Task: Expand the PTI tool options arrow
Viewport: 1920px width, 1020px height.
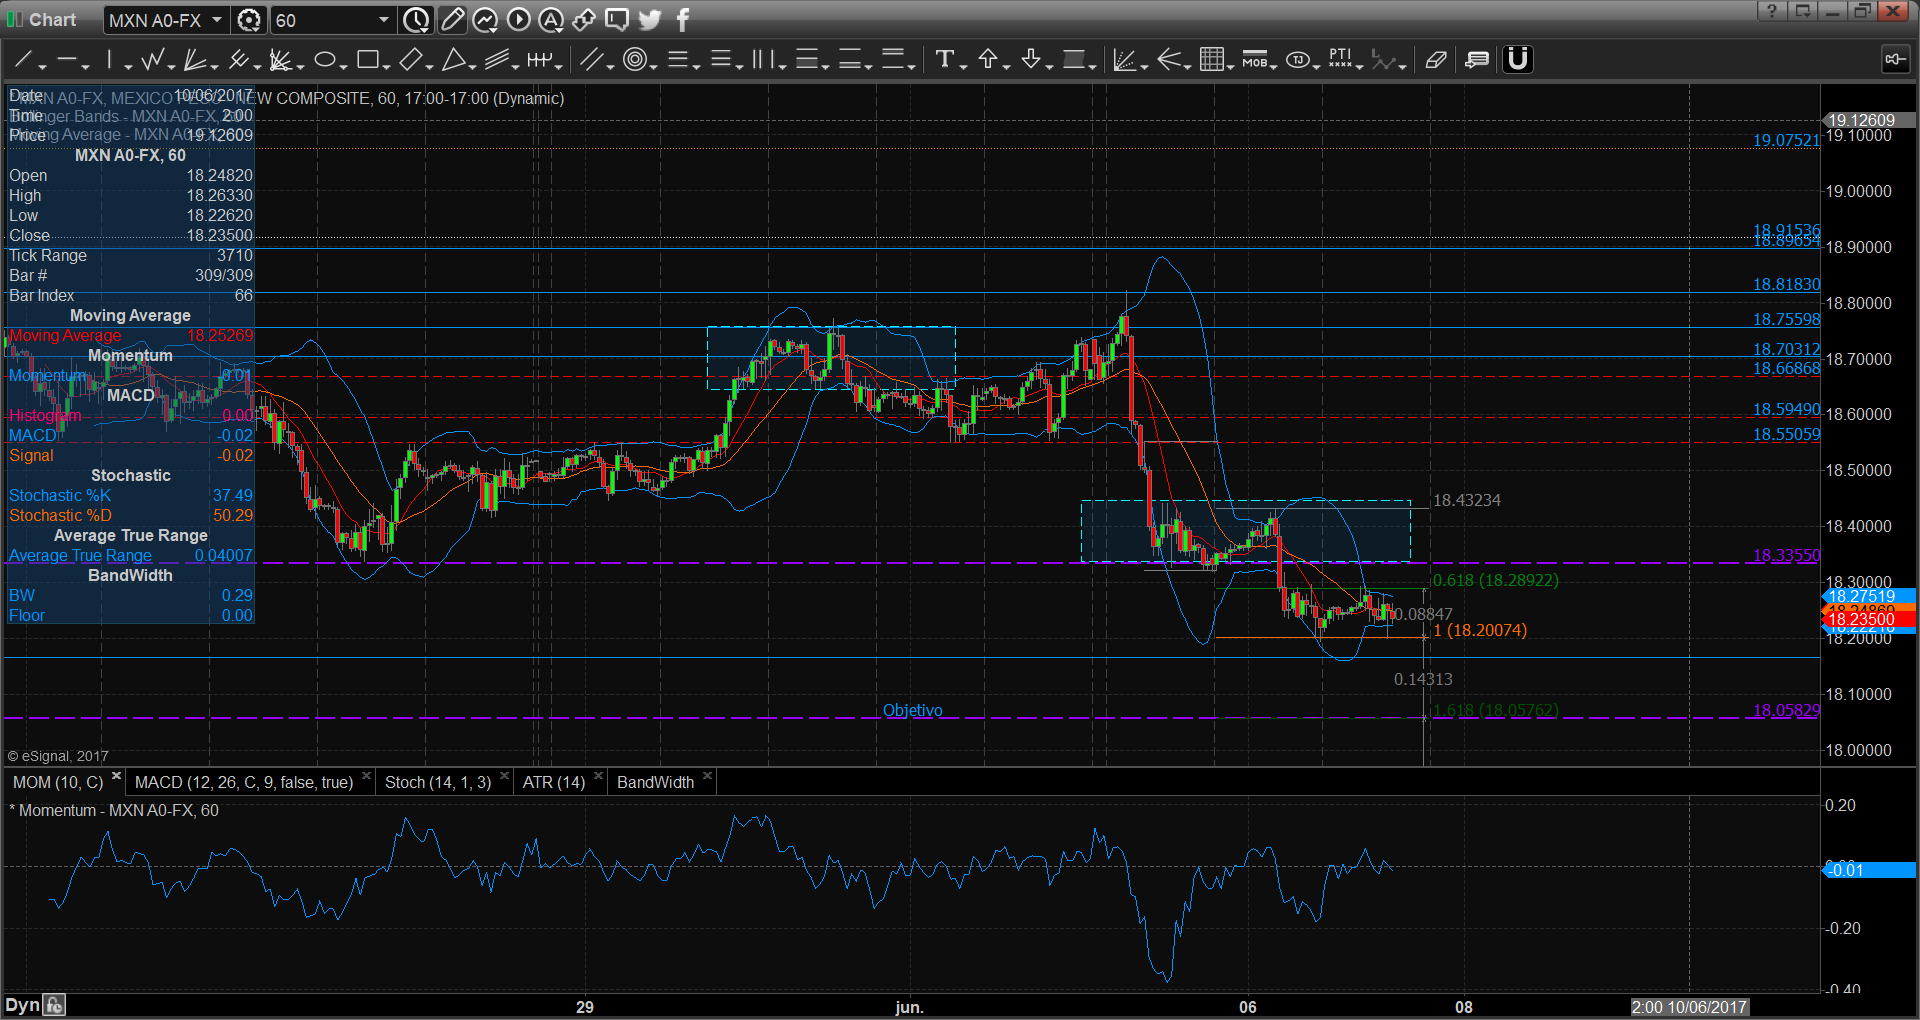Action: click(x=1360, y=66)
